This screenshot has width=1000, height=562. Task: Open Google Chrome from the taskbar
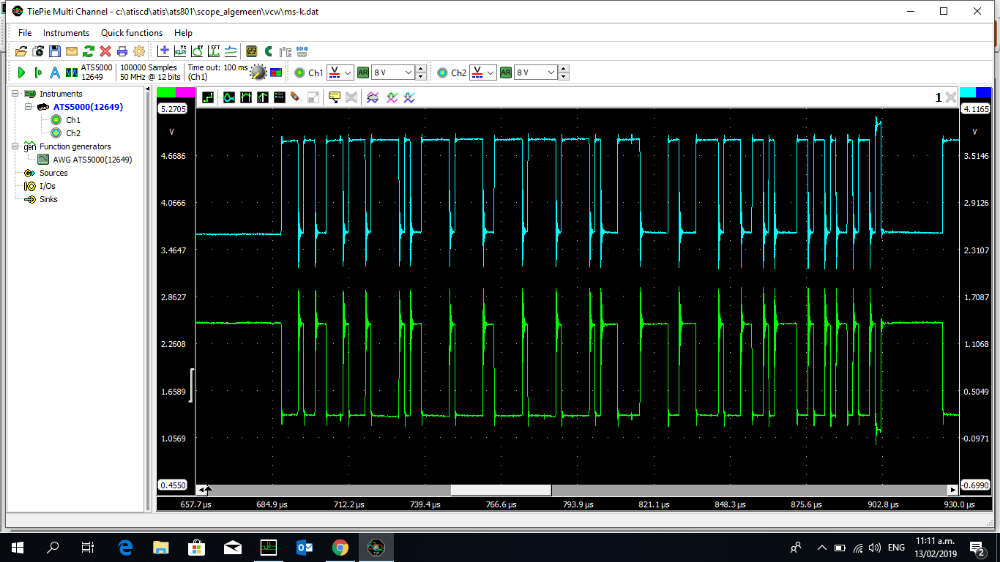pyautogui.click(x=340, y=547)
